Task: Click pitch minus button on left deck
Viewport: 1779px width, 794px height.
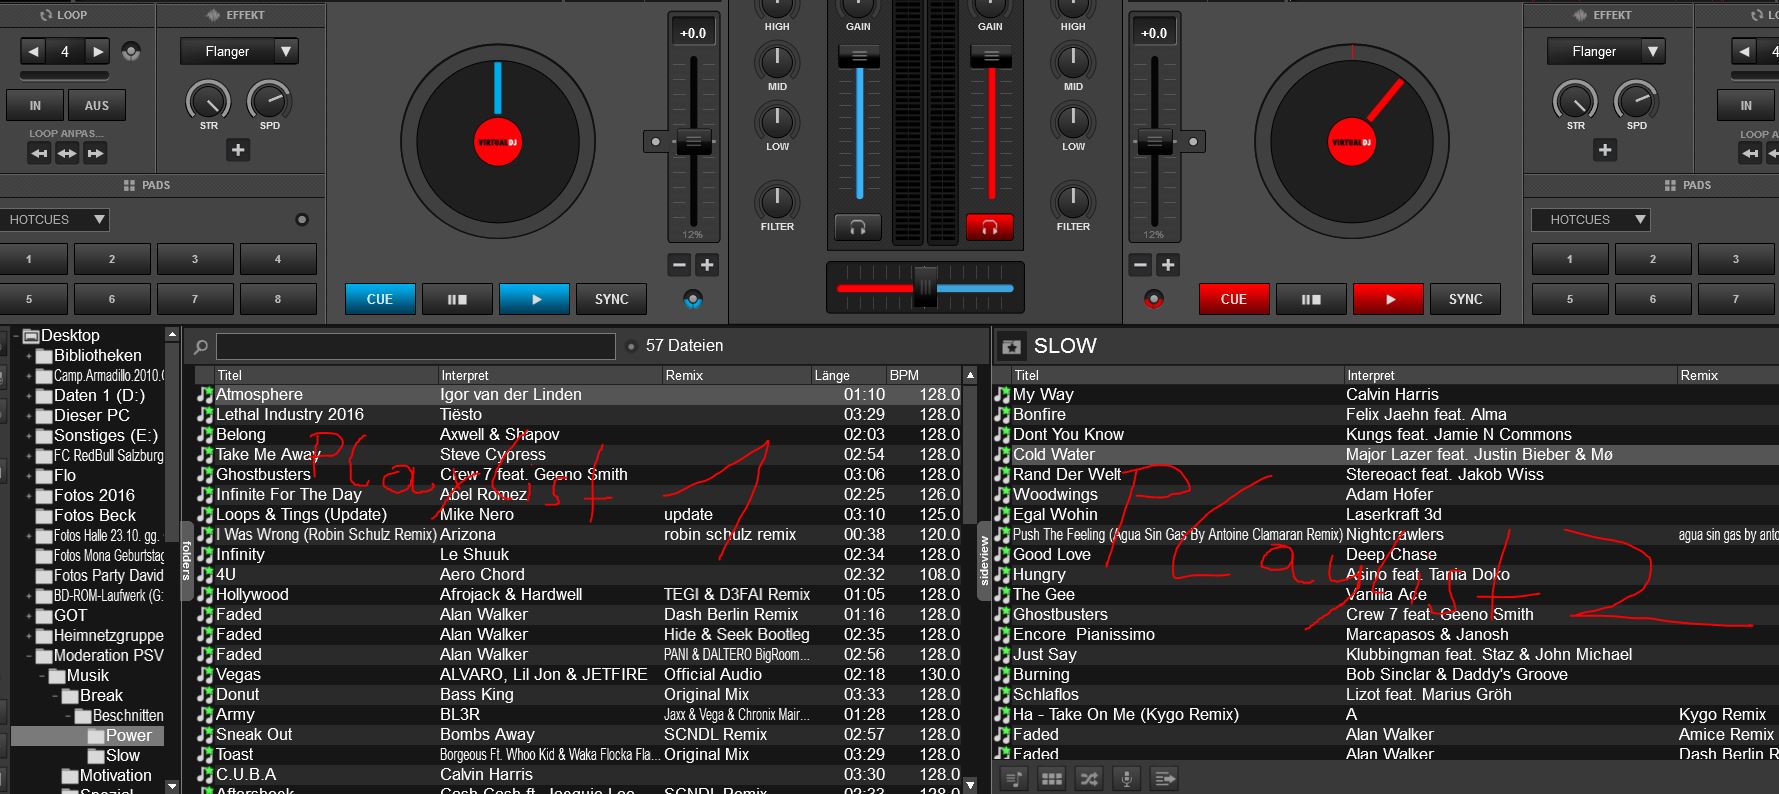Action: 680,265
